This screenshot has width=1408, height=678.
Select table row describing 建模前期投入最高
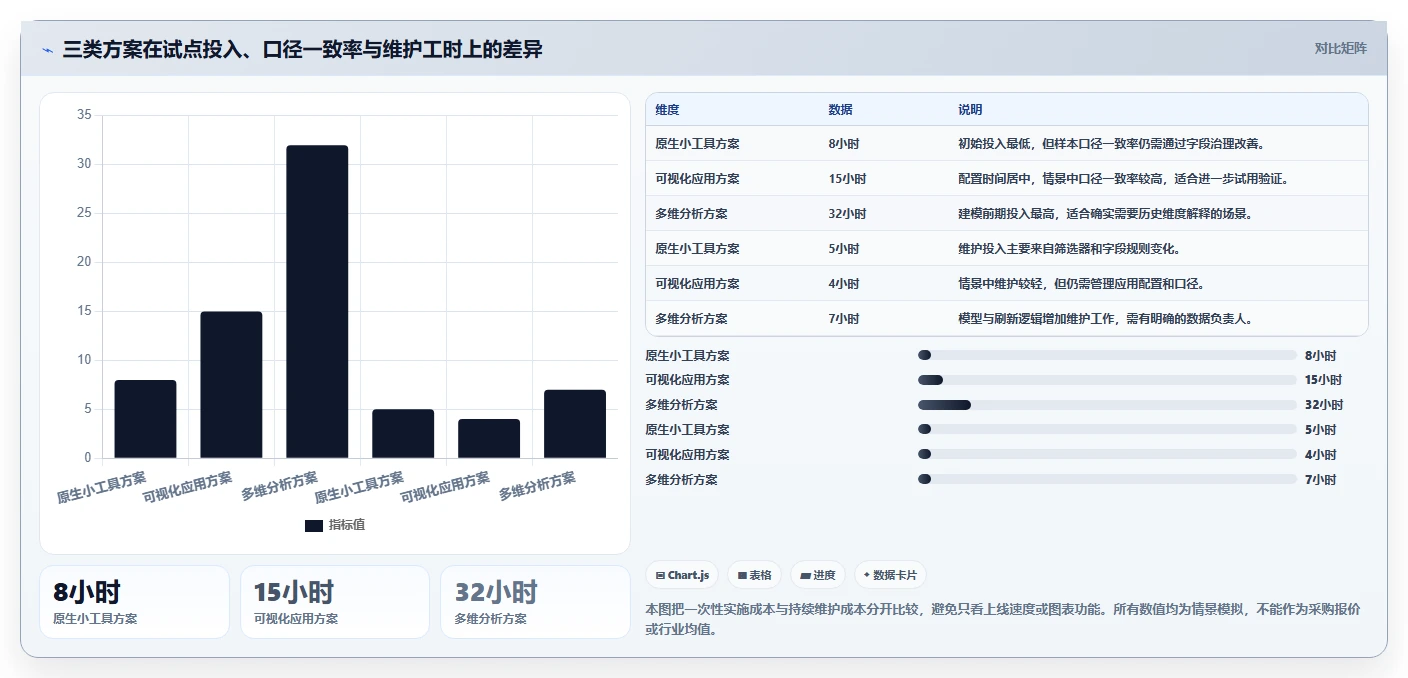1007,214
